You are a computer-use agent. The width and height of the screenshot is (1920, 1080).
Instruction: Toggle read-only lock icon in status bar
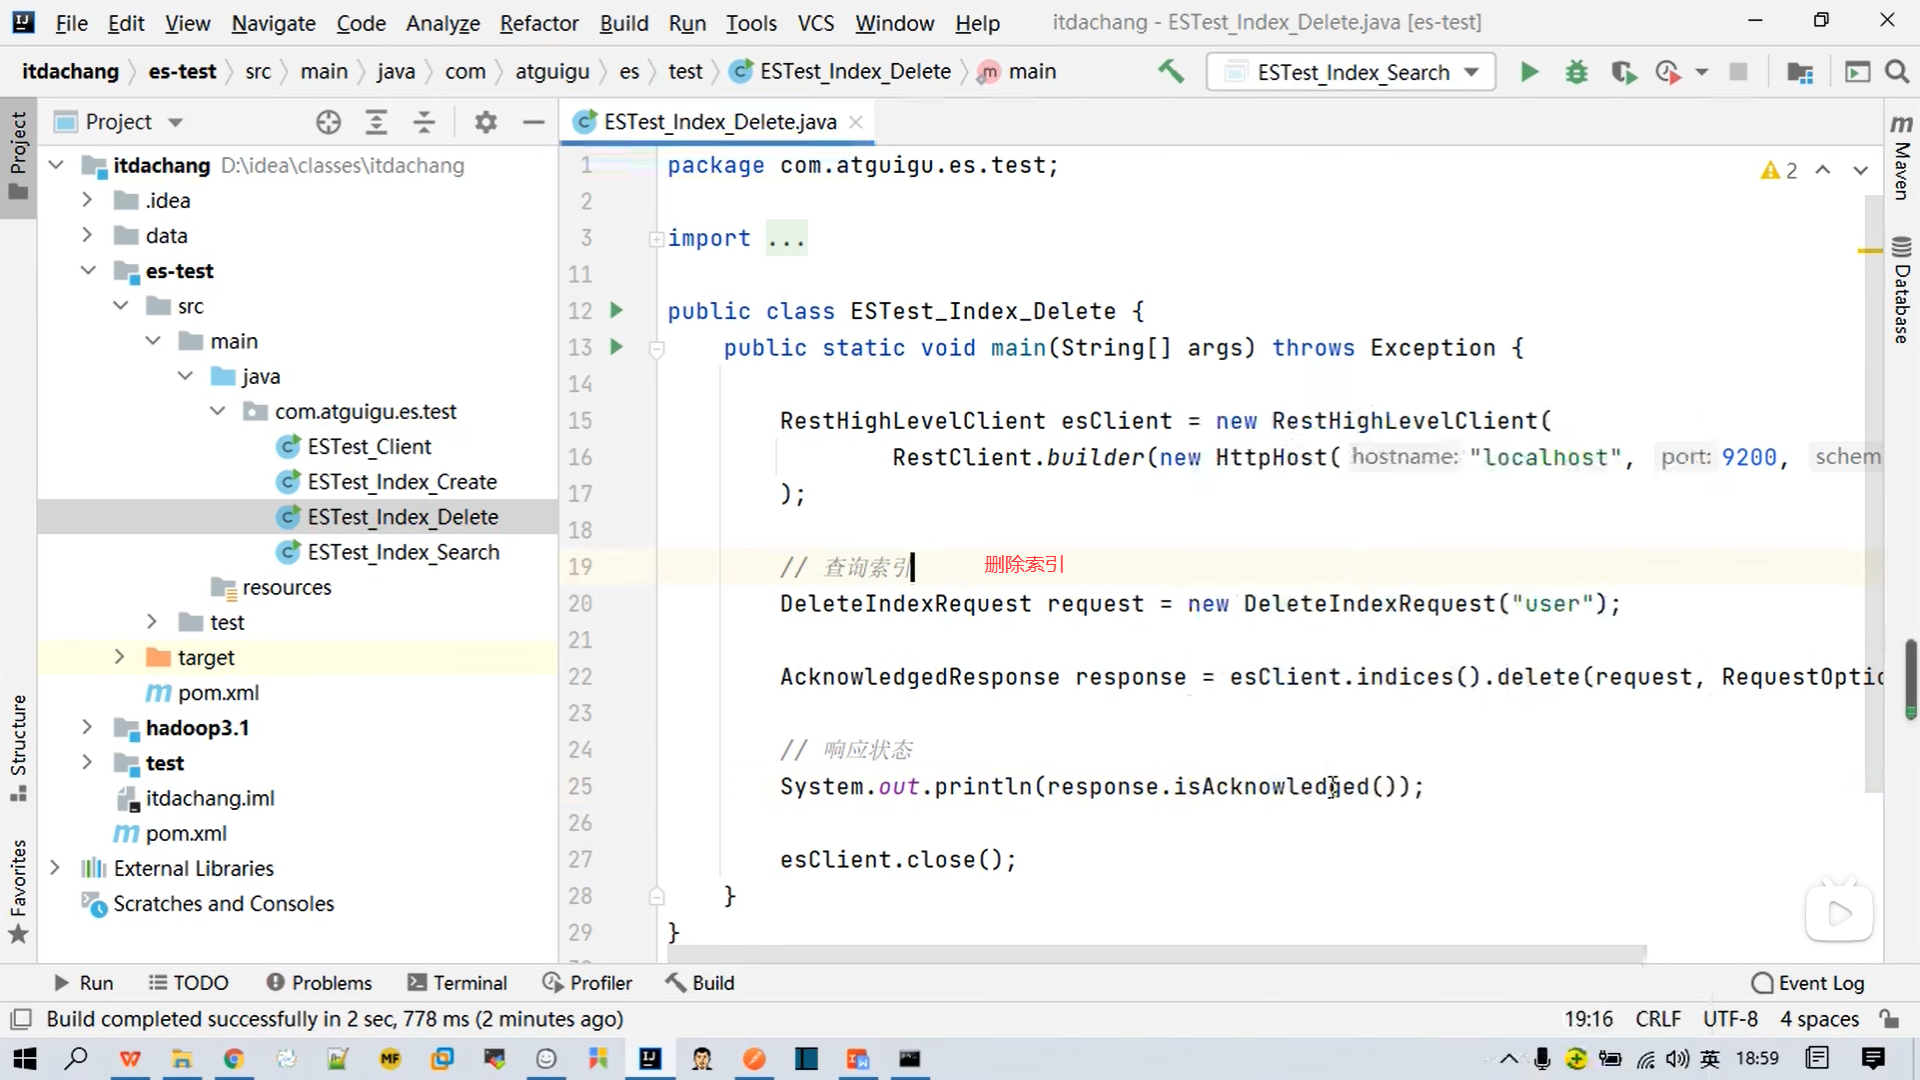tap(1889, 1019)
